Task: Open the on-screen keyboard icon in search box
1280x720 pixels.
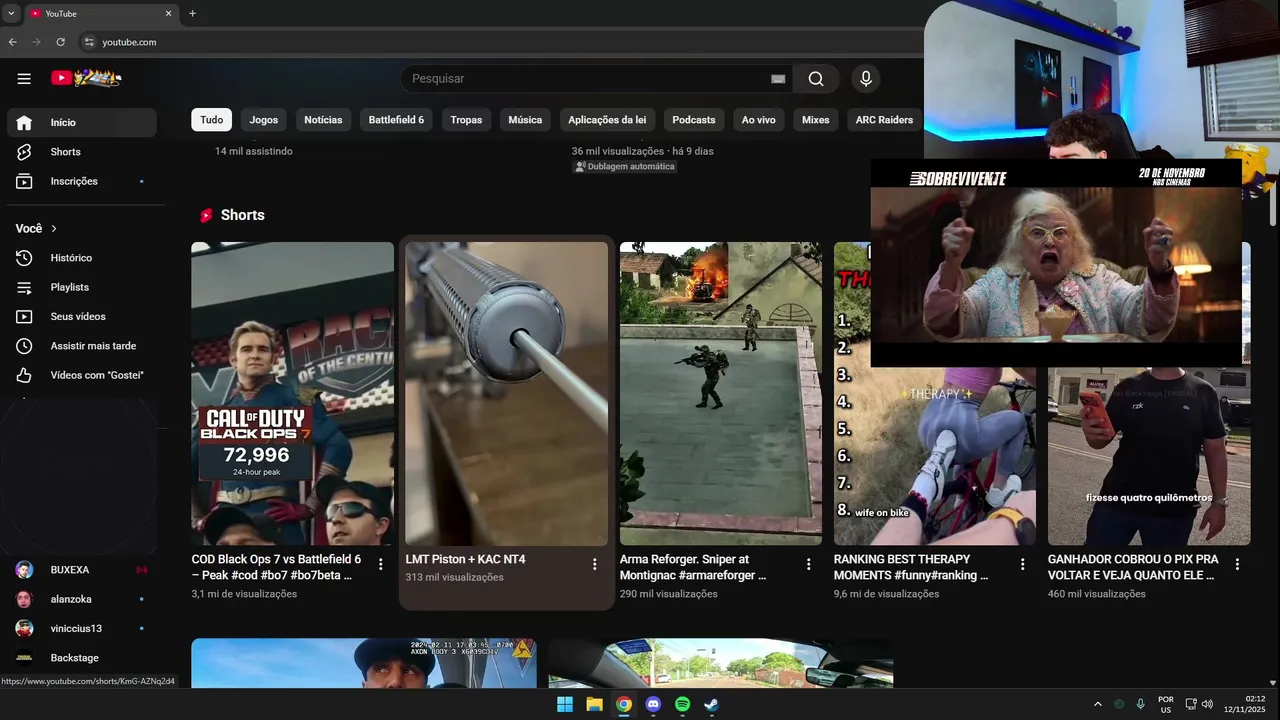Action: point(778,79)
